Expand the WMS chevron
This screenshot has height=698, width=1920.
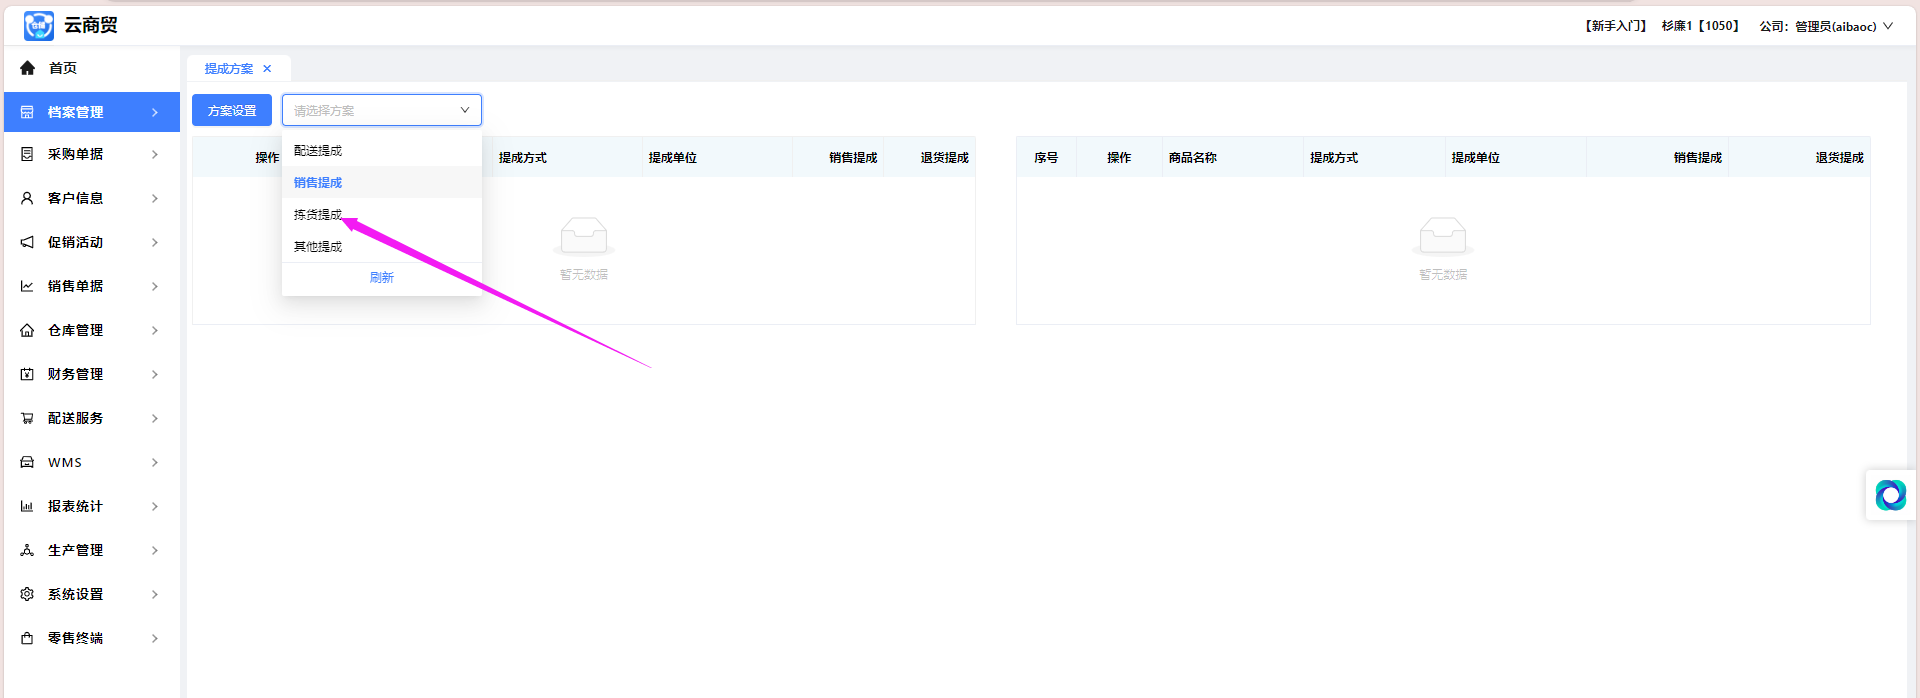click(x=155, y=462)
